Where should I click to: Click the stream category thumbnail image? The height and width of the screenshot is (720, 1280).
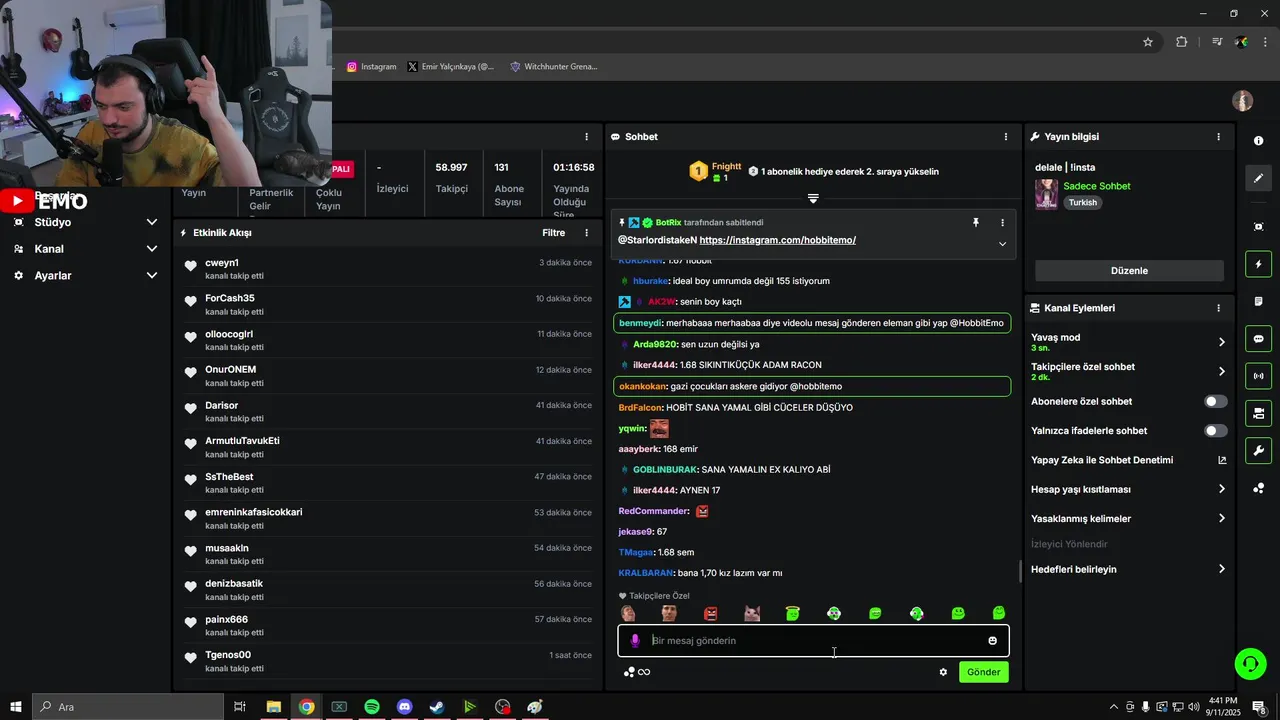[x=1046, y=194]
